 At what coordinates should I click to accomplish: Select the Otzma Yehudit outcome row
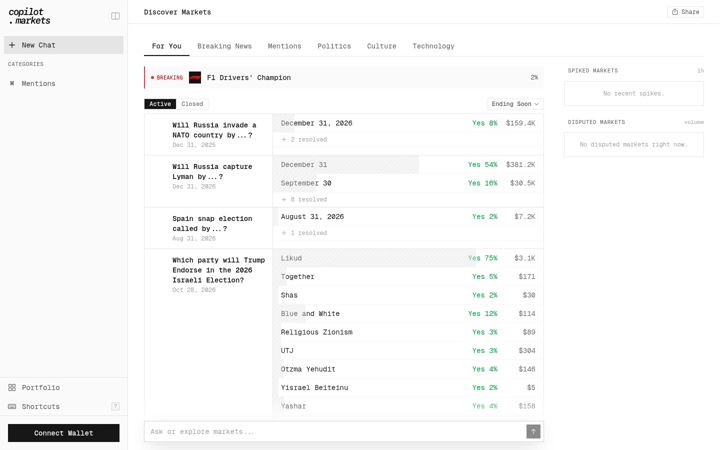point(408,369)
